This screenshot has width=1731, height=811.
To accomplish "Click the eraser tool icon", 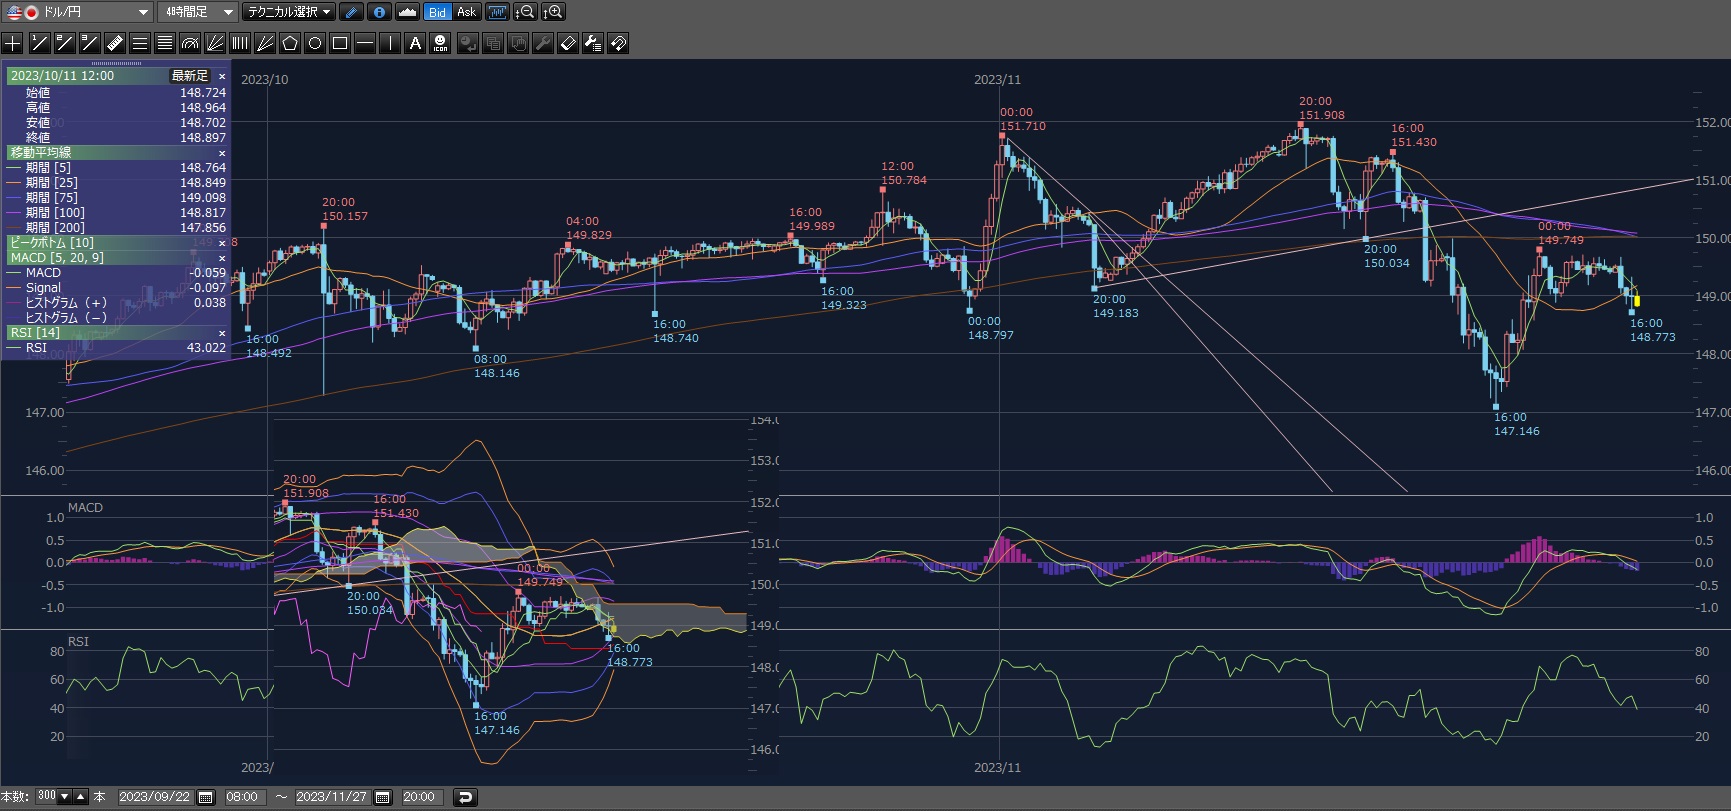I will tap(568, 43).
